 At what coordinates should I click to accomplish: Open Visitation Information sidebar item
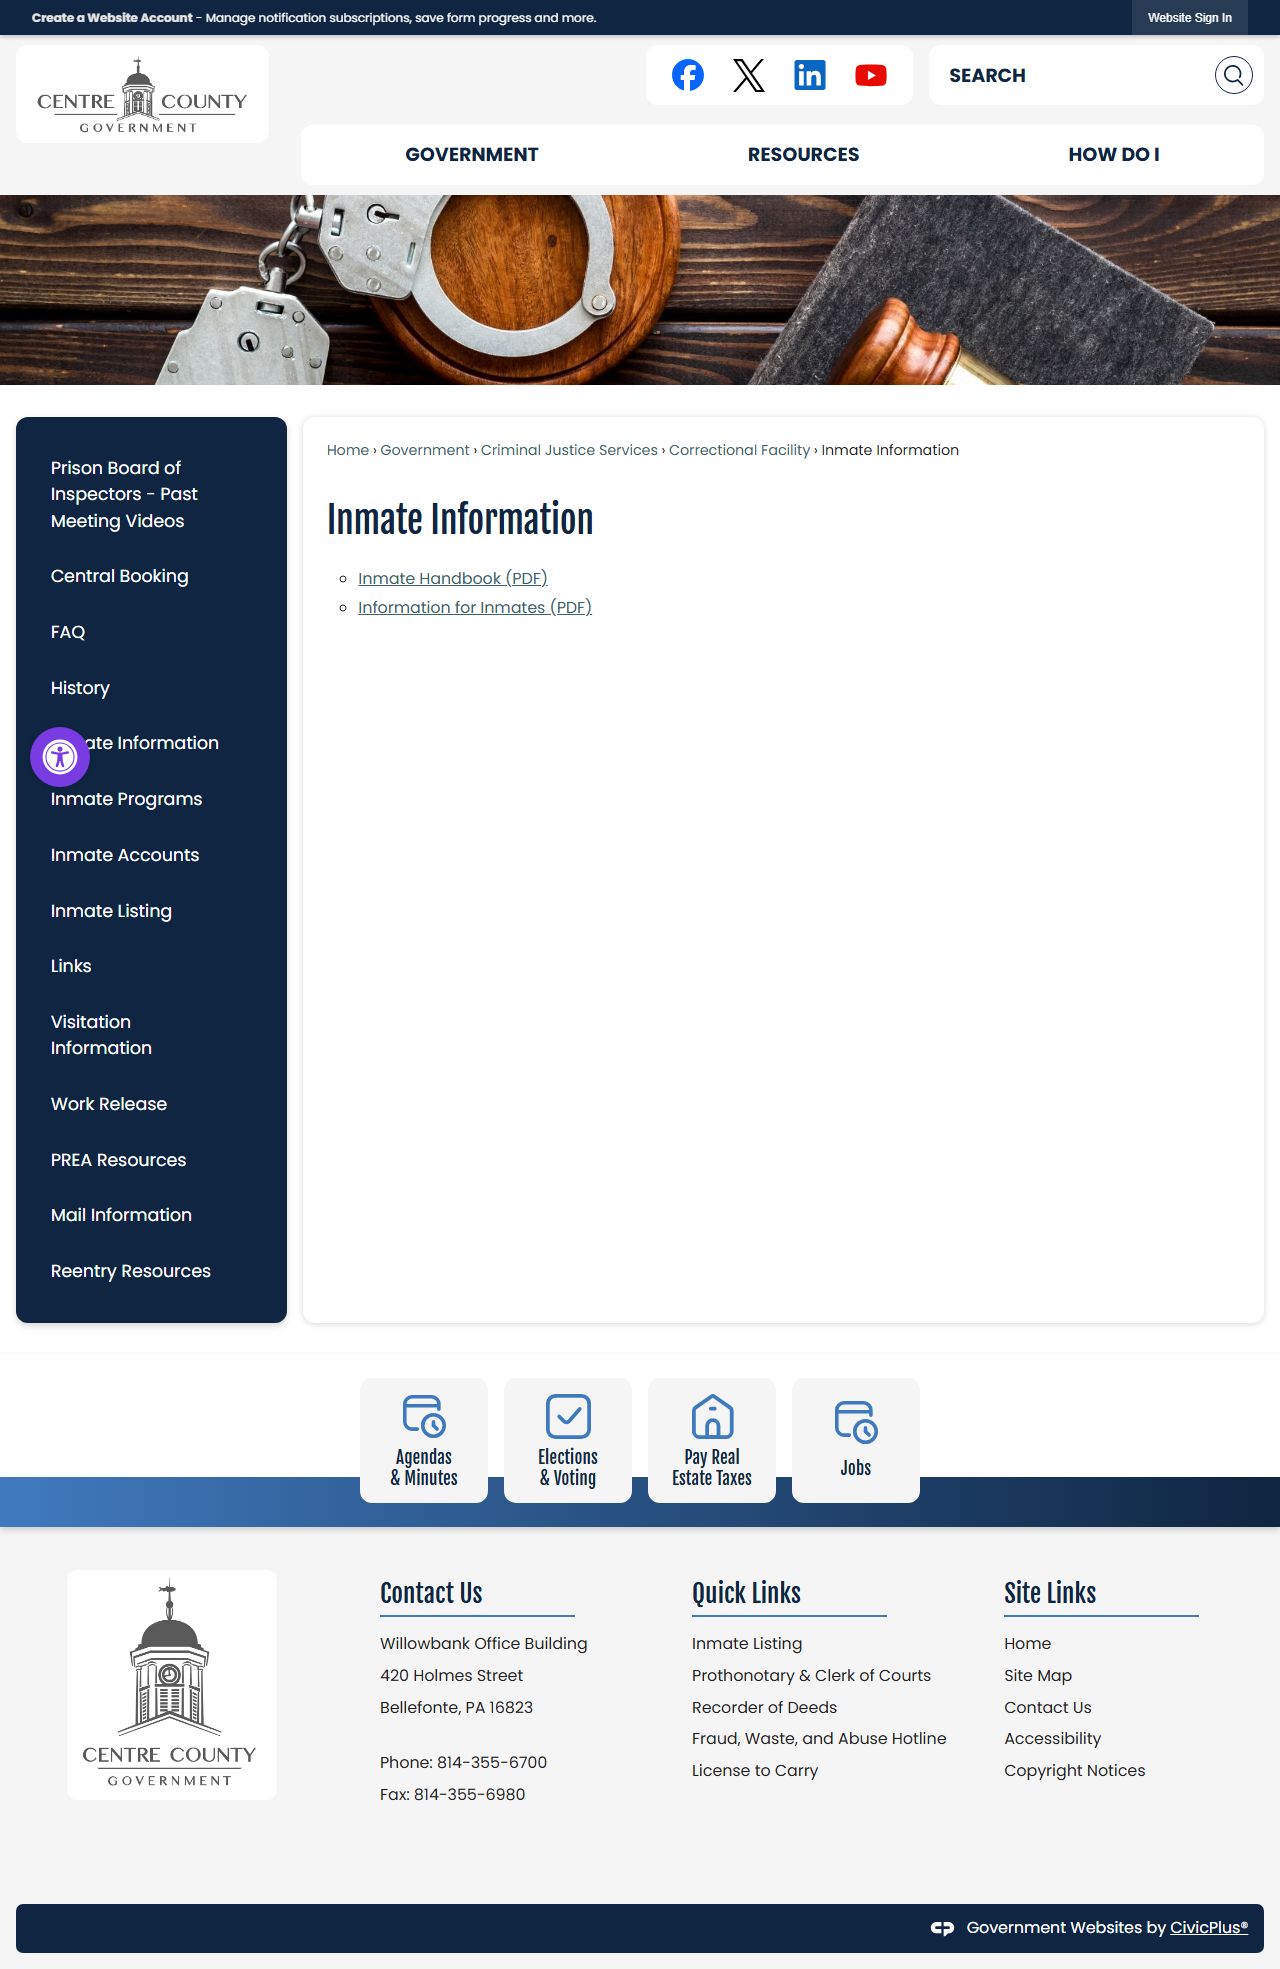[x=101, y=1035]
